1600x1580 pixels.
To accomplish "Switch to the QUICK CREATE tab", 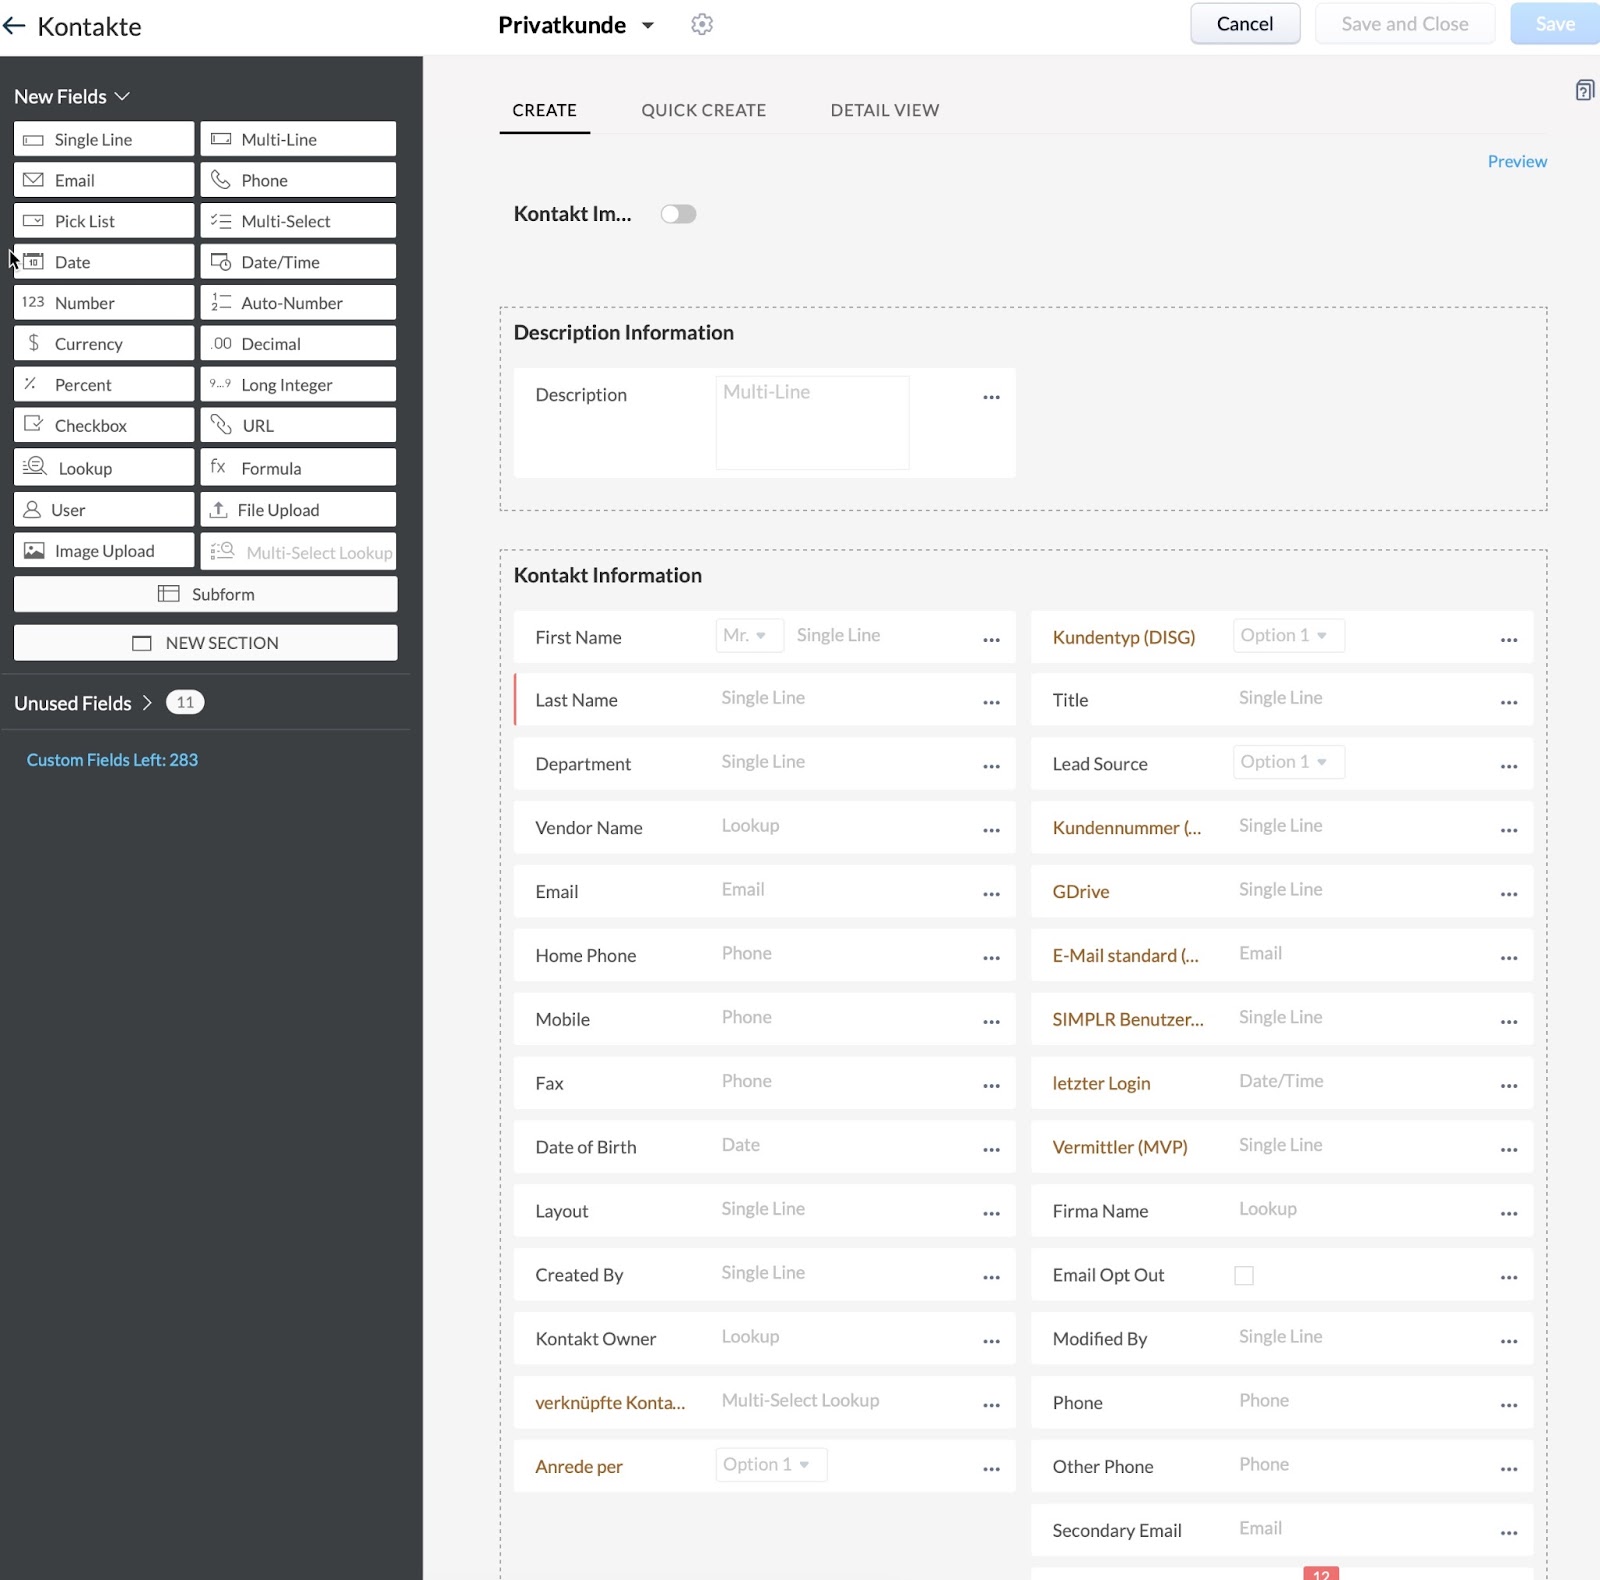I will 704,110.
